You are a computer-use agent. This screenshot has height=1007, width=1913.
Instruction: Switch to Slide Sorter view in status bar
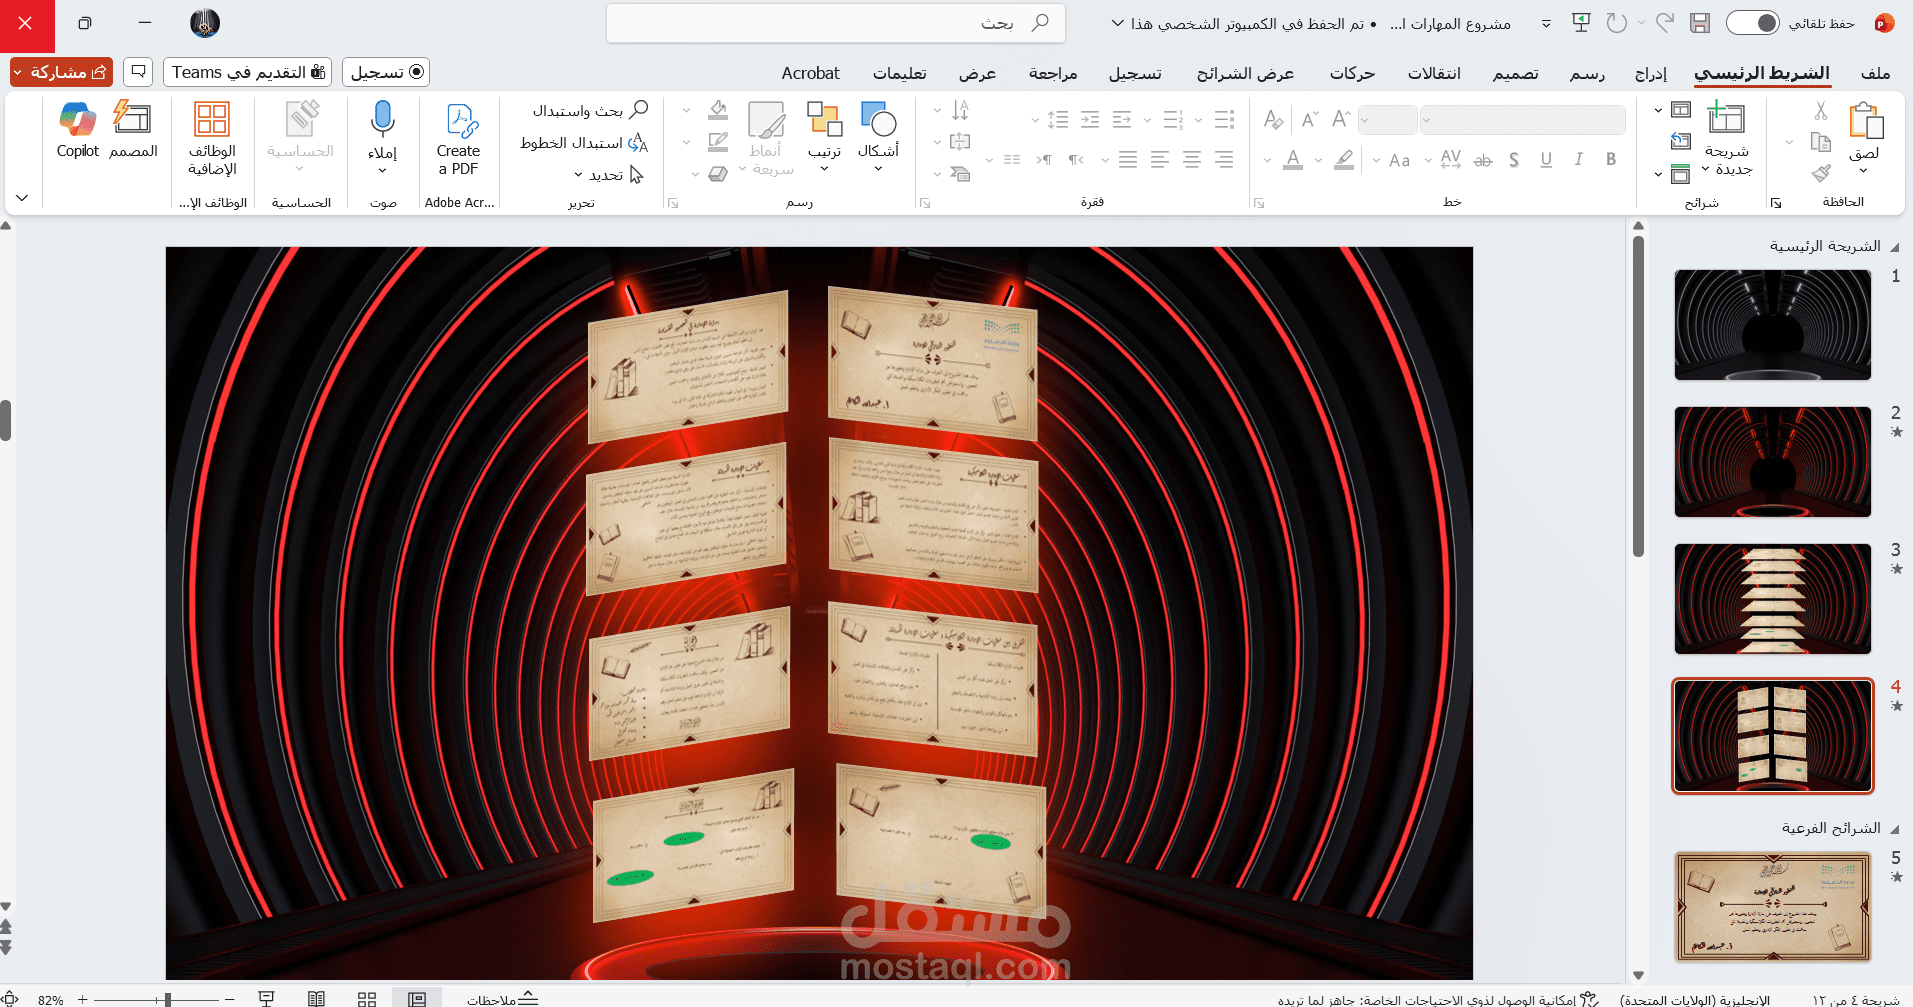(x=367, y=998)
